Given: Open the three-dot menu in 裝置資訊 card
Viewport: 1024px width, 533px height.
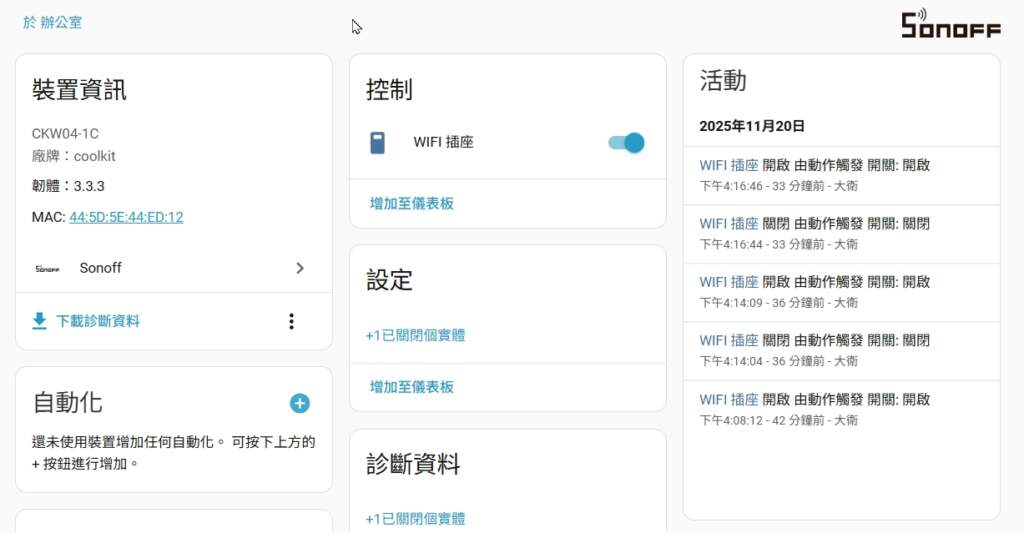Looking at the screenshot, I should (291, 321).
